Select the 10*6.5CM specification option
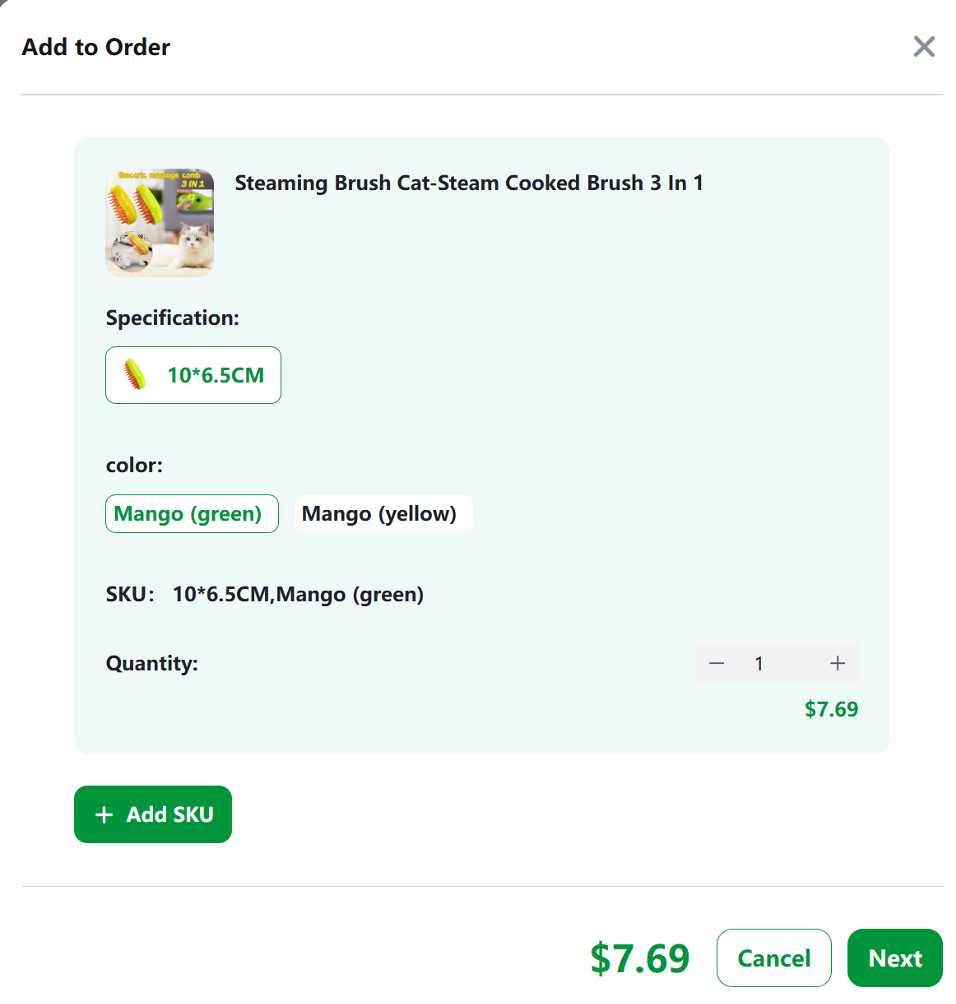Screen dimensions: 956x1004 click(193, 375)
